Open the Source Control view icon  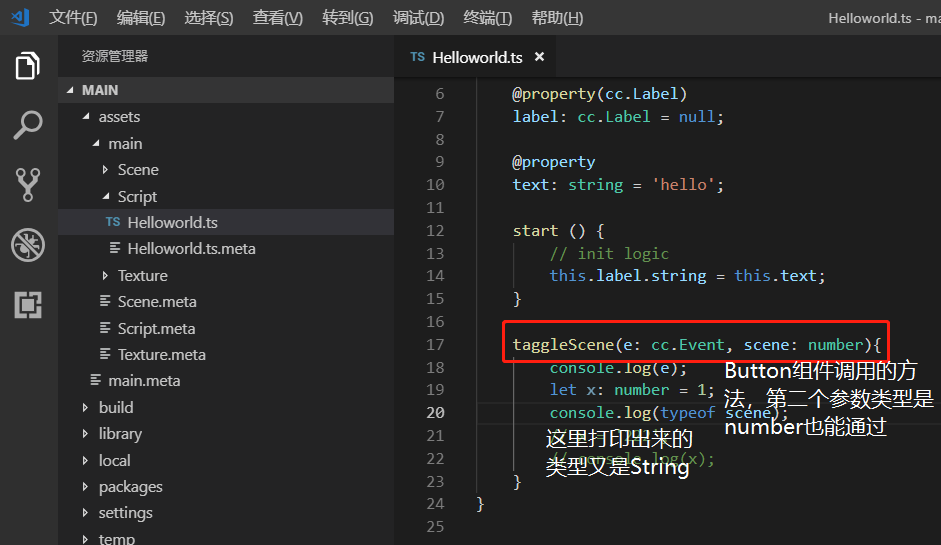(28, 185)
